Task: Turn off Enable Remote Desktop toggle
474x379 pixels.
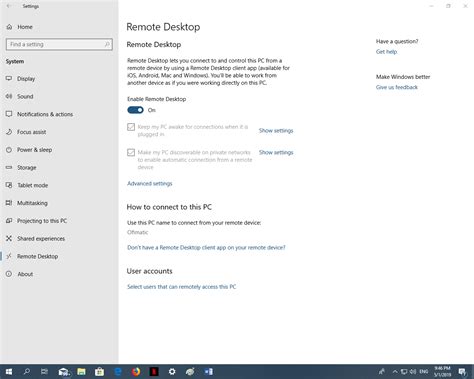Action: coord(135,110)
